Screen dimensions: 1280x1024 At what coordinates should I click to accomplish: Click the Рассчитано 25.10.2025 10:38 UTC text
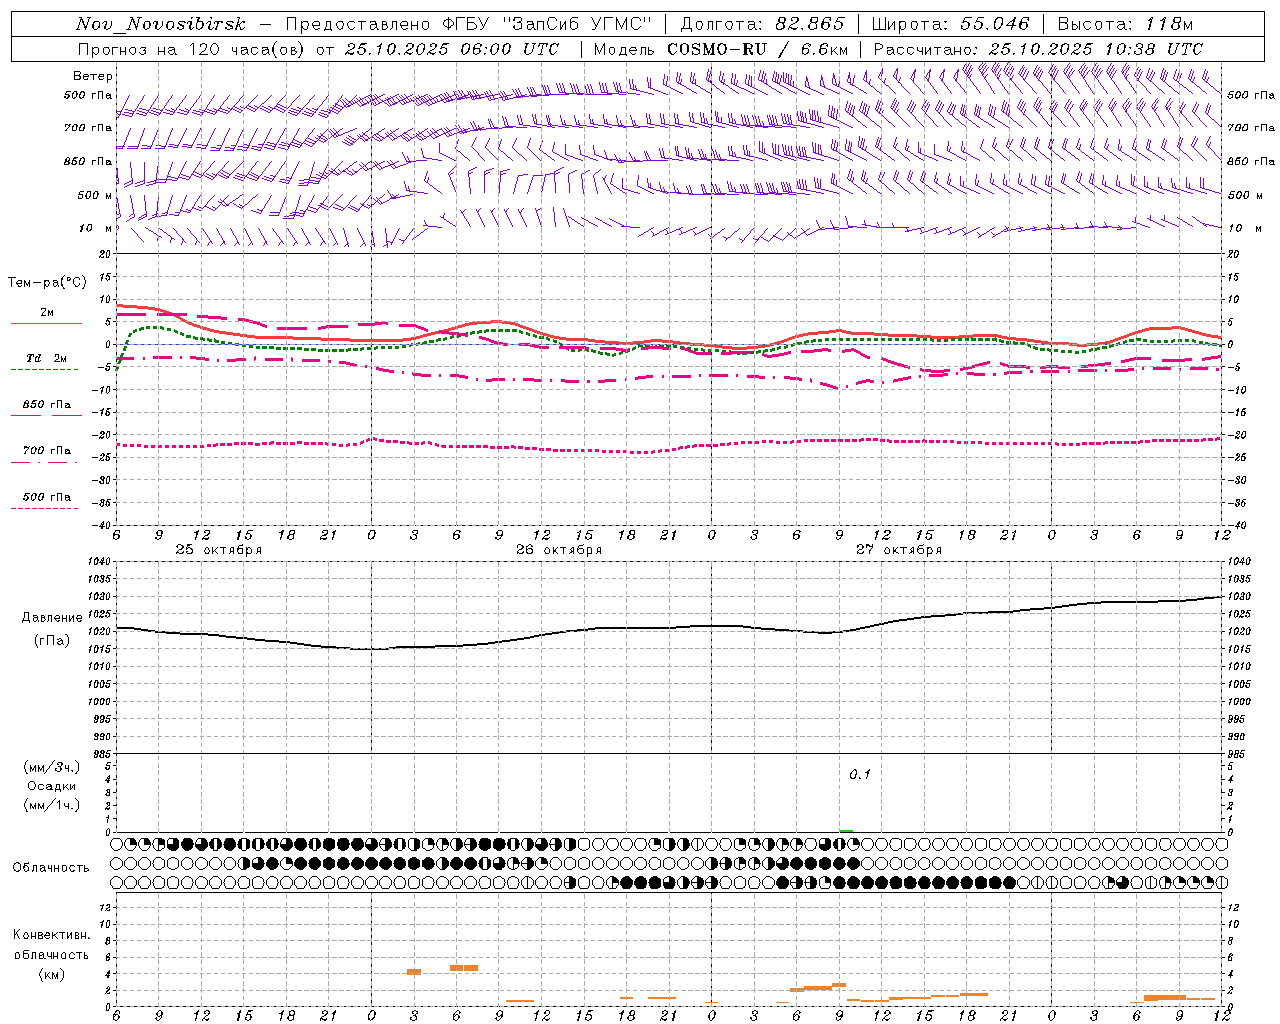click(x=1038, y=49)
